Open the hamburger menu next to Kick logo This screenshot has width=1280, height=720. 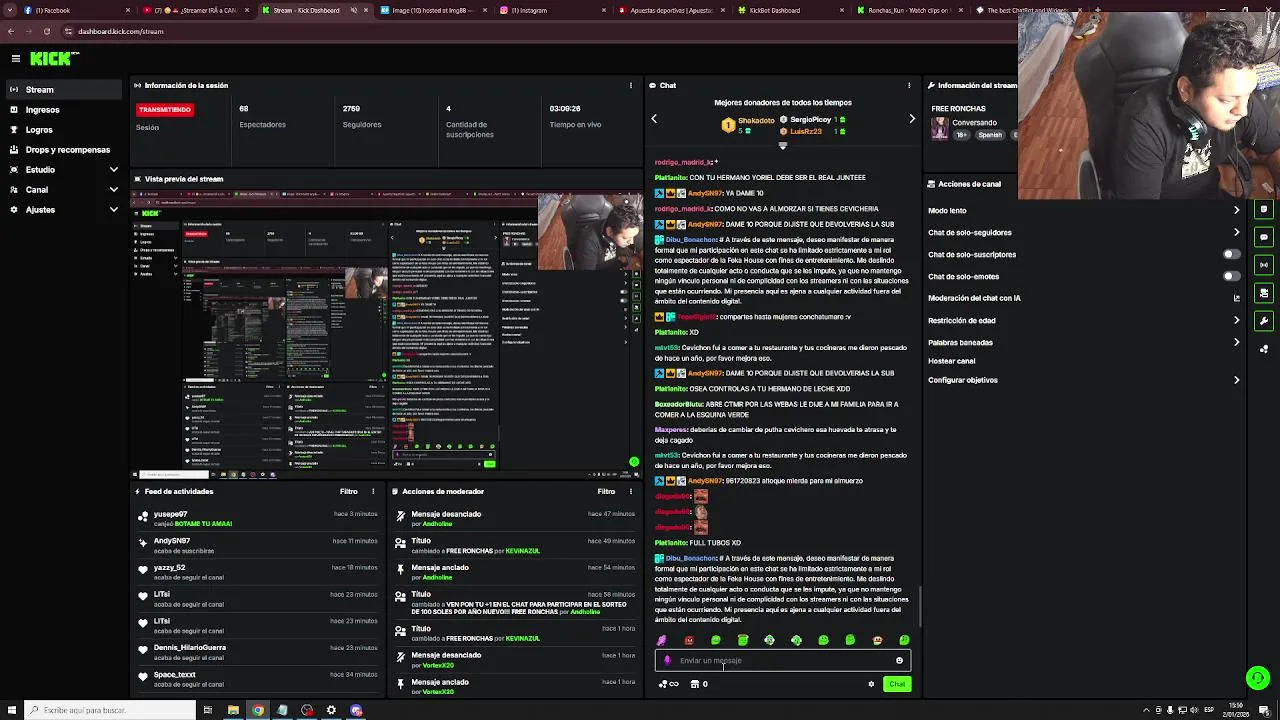pyautogui.click(x=15, y=58)
